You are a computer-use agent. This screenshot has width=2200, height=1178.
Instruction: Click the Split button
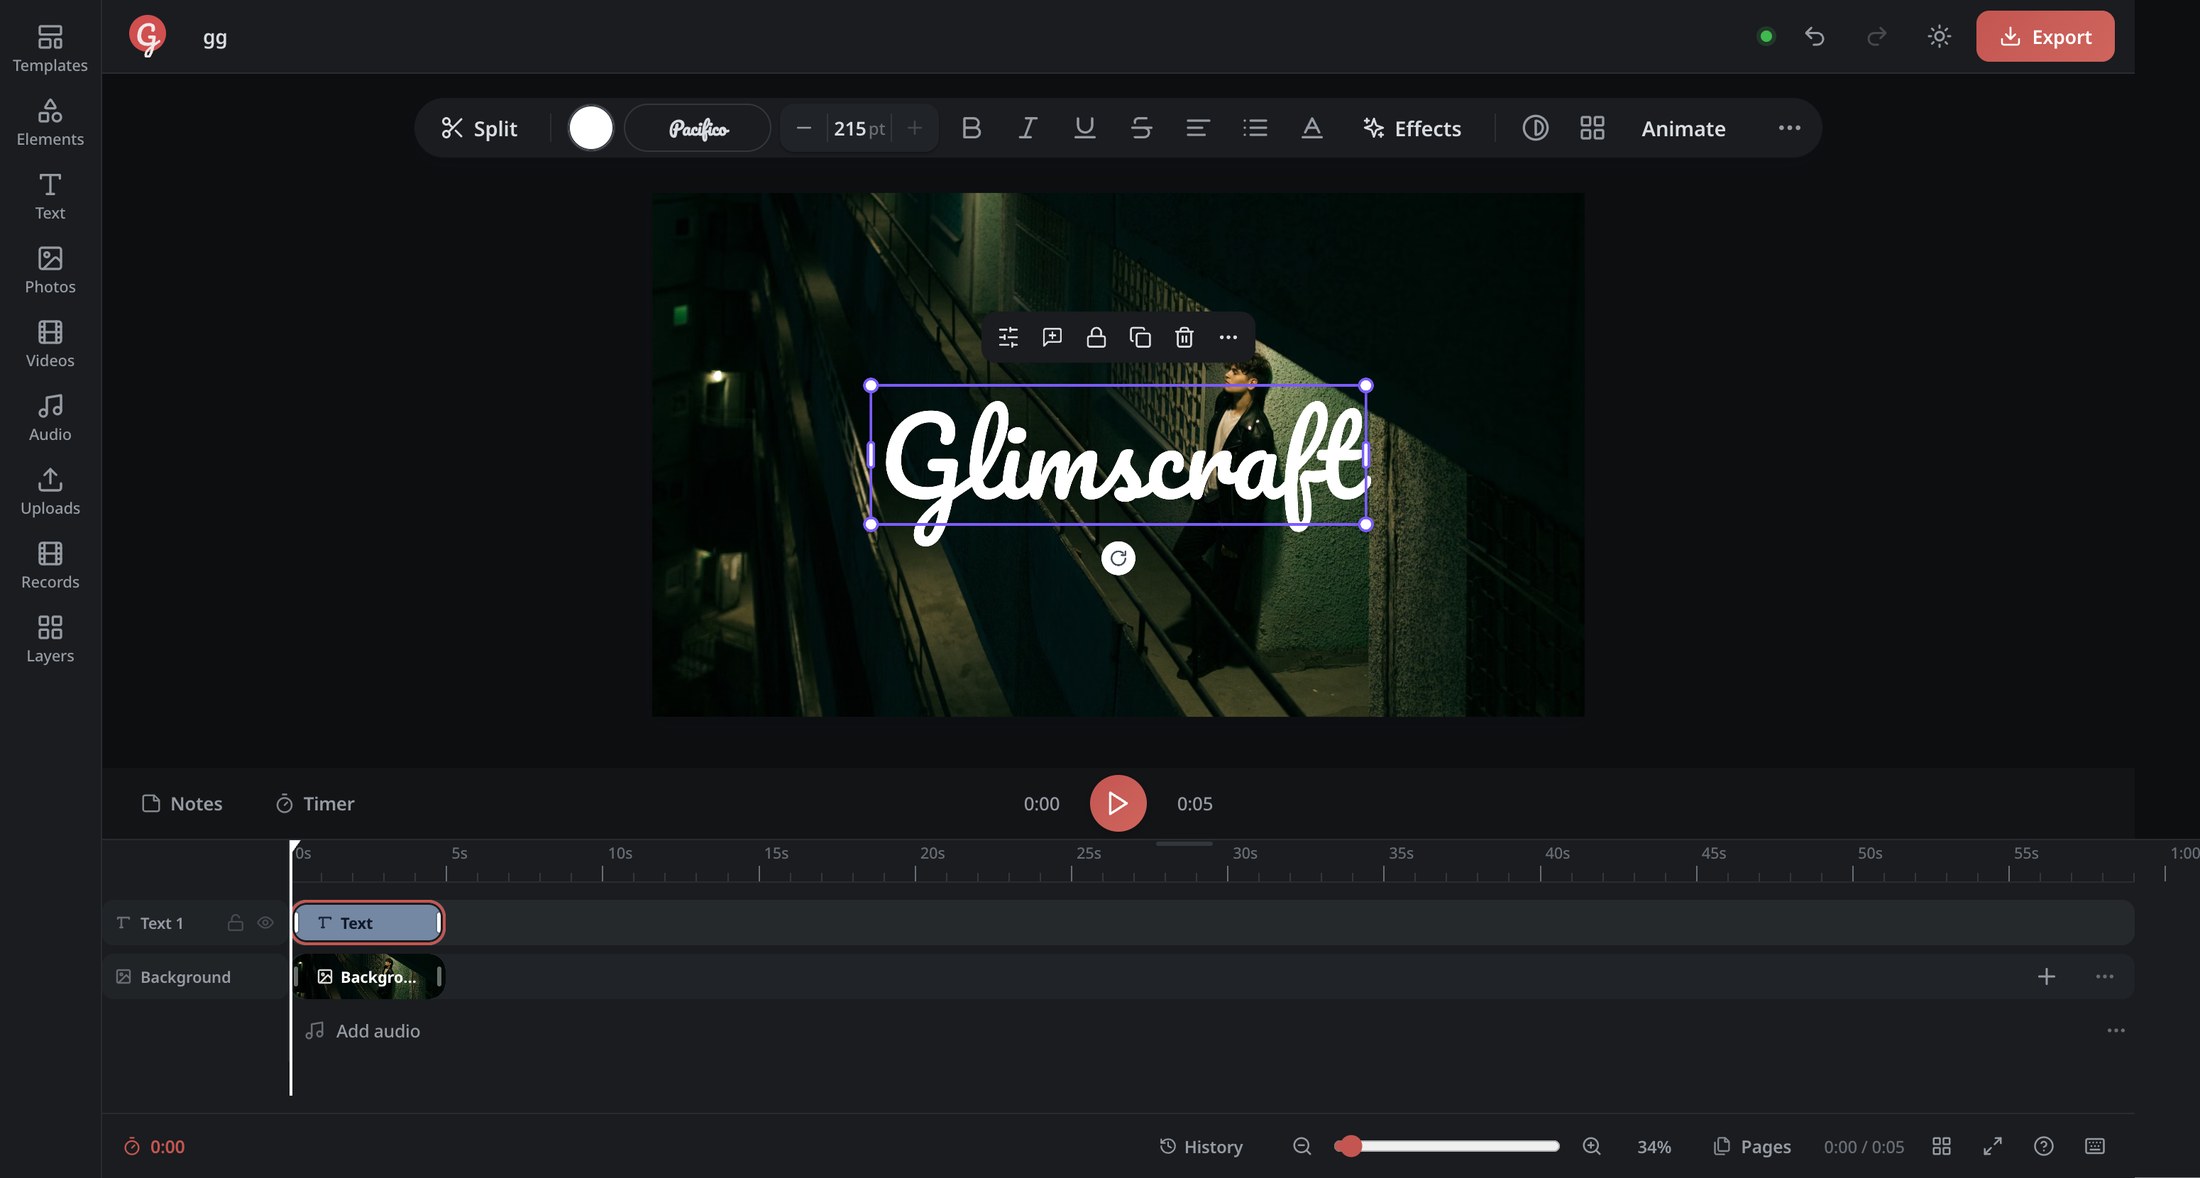[x=480, y=128]
